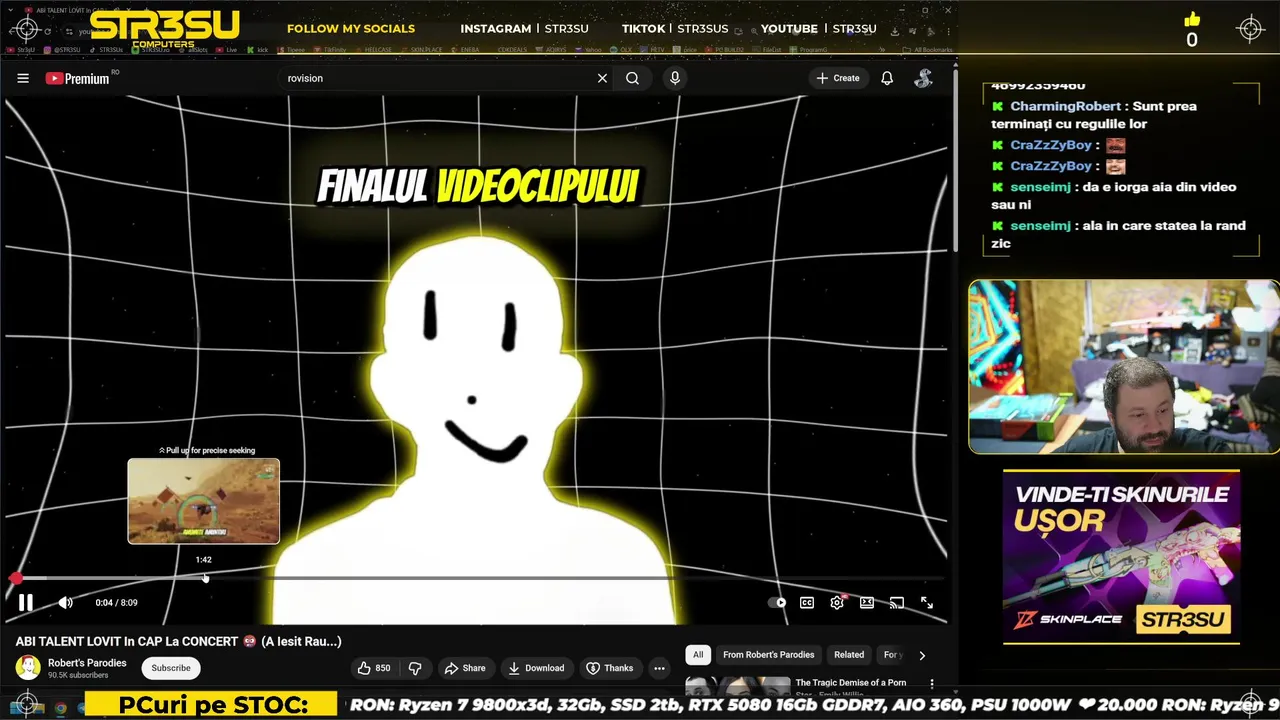Viewport: 1280px width, 720px height.
Task: Click the YouTube STR3SU overlay label
Action: pyautogui.click(x=818, y=28)
